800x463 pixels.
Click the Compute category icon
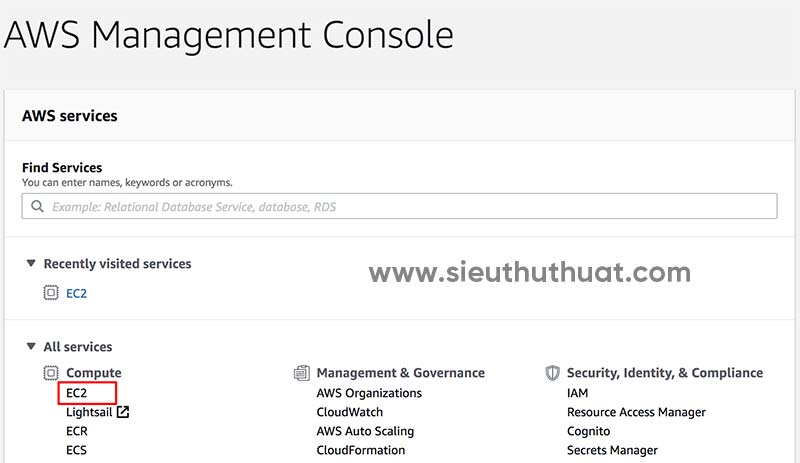tap(51, 373)
